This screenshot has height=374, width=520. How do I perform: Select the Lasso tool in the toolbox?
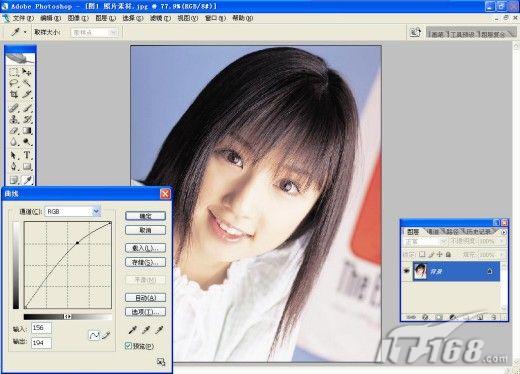point(14,83)
